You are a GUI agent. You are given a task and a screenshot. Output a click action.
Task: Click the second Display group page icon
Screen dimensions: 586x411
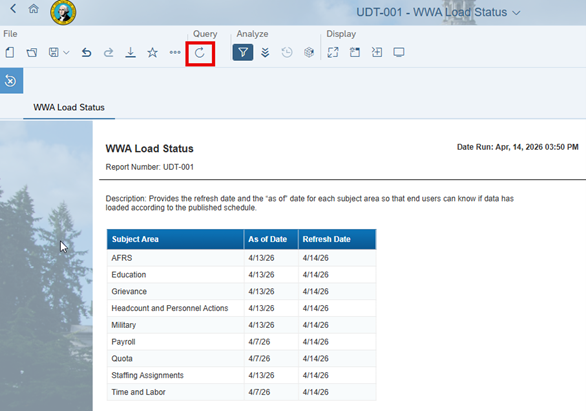click(355, 52)
